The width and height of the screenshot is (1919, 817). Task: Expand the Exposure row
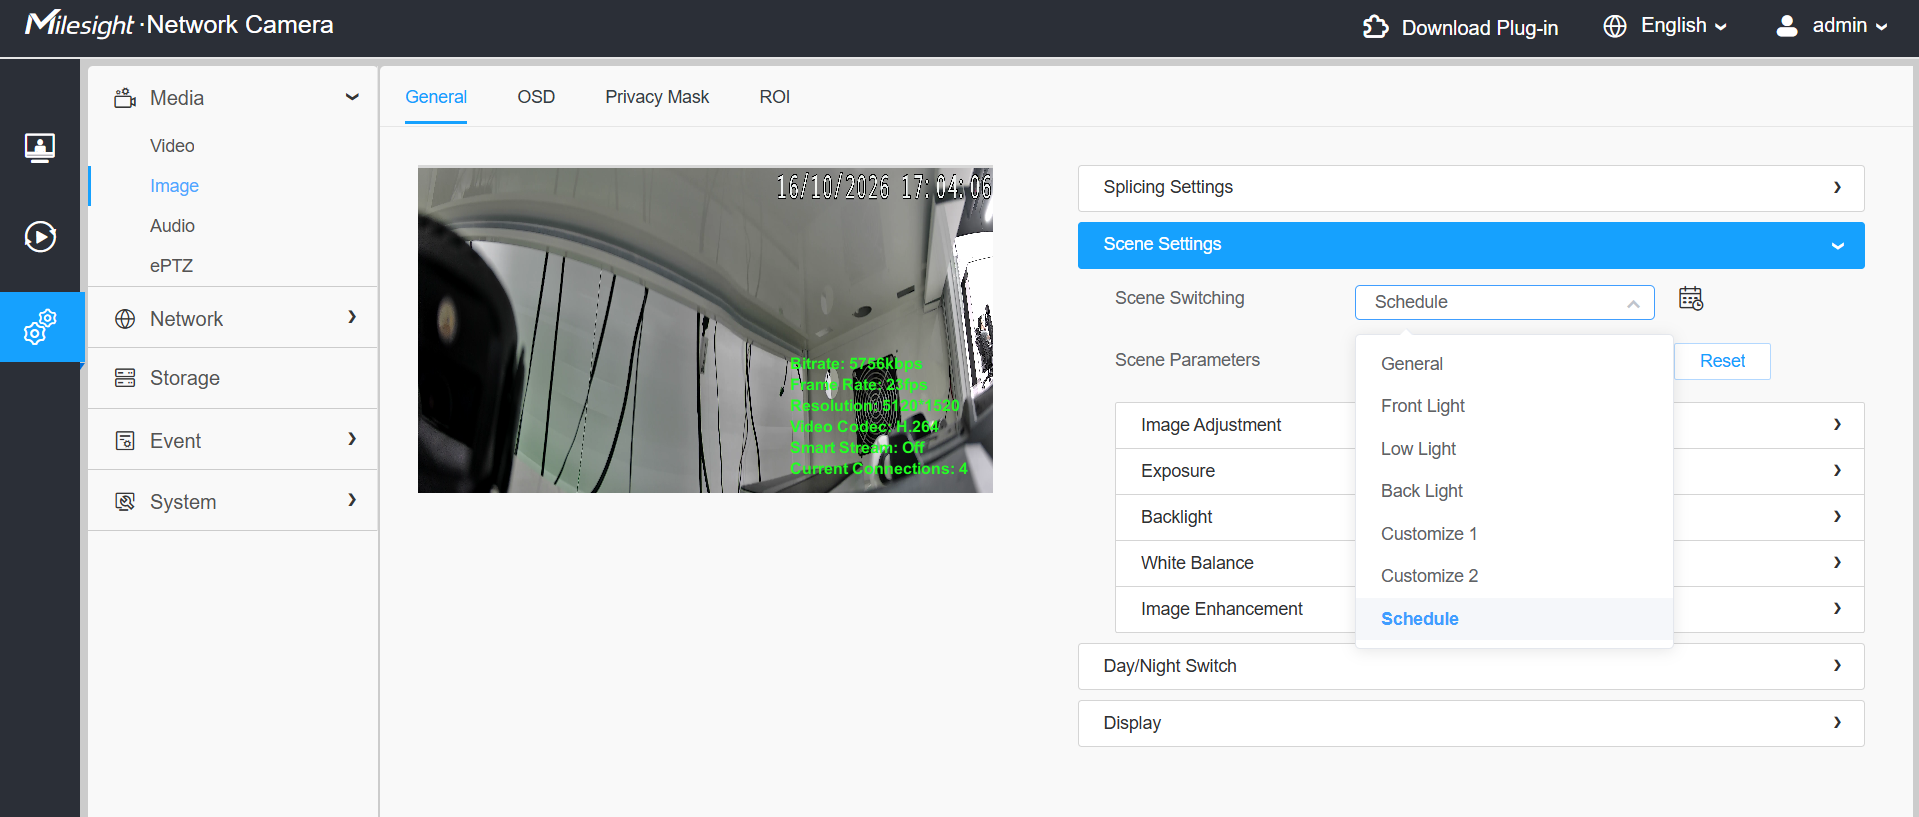pyautogui.click(x=1489, y=471)
